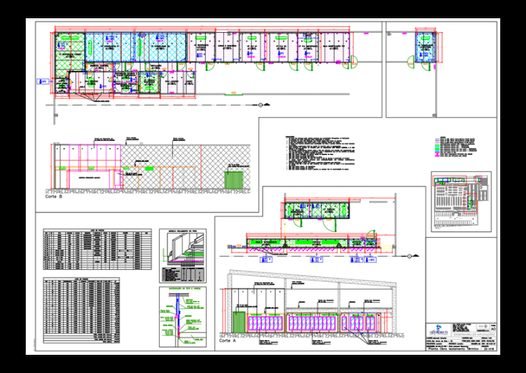Click the color legend block
The width and height of the screenshot is (526, 373).
(456, 146)
